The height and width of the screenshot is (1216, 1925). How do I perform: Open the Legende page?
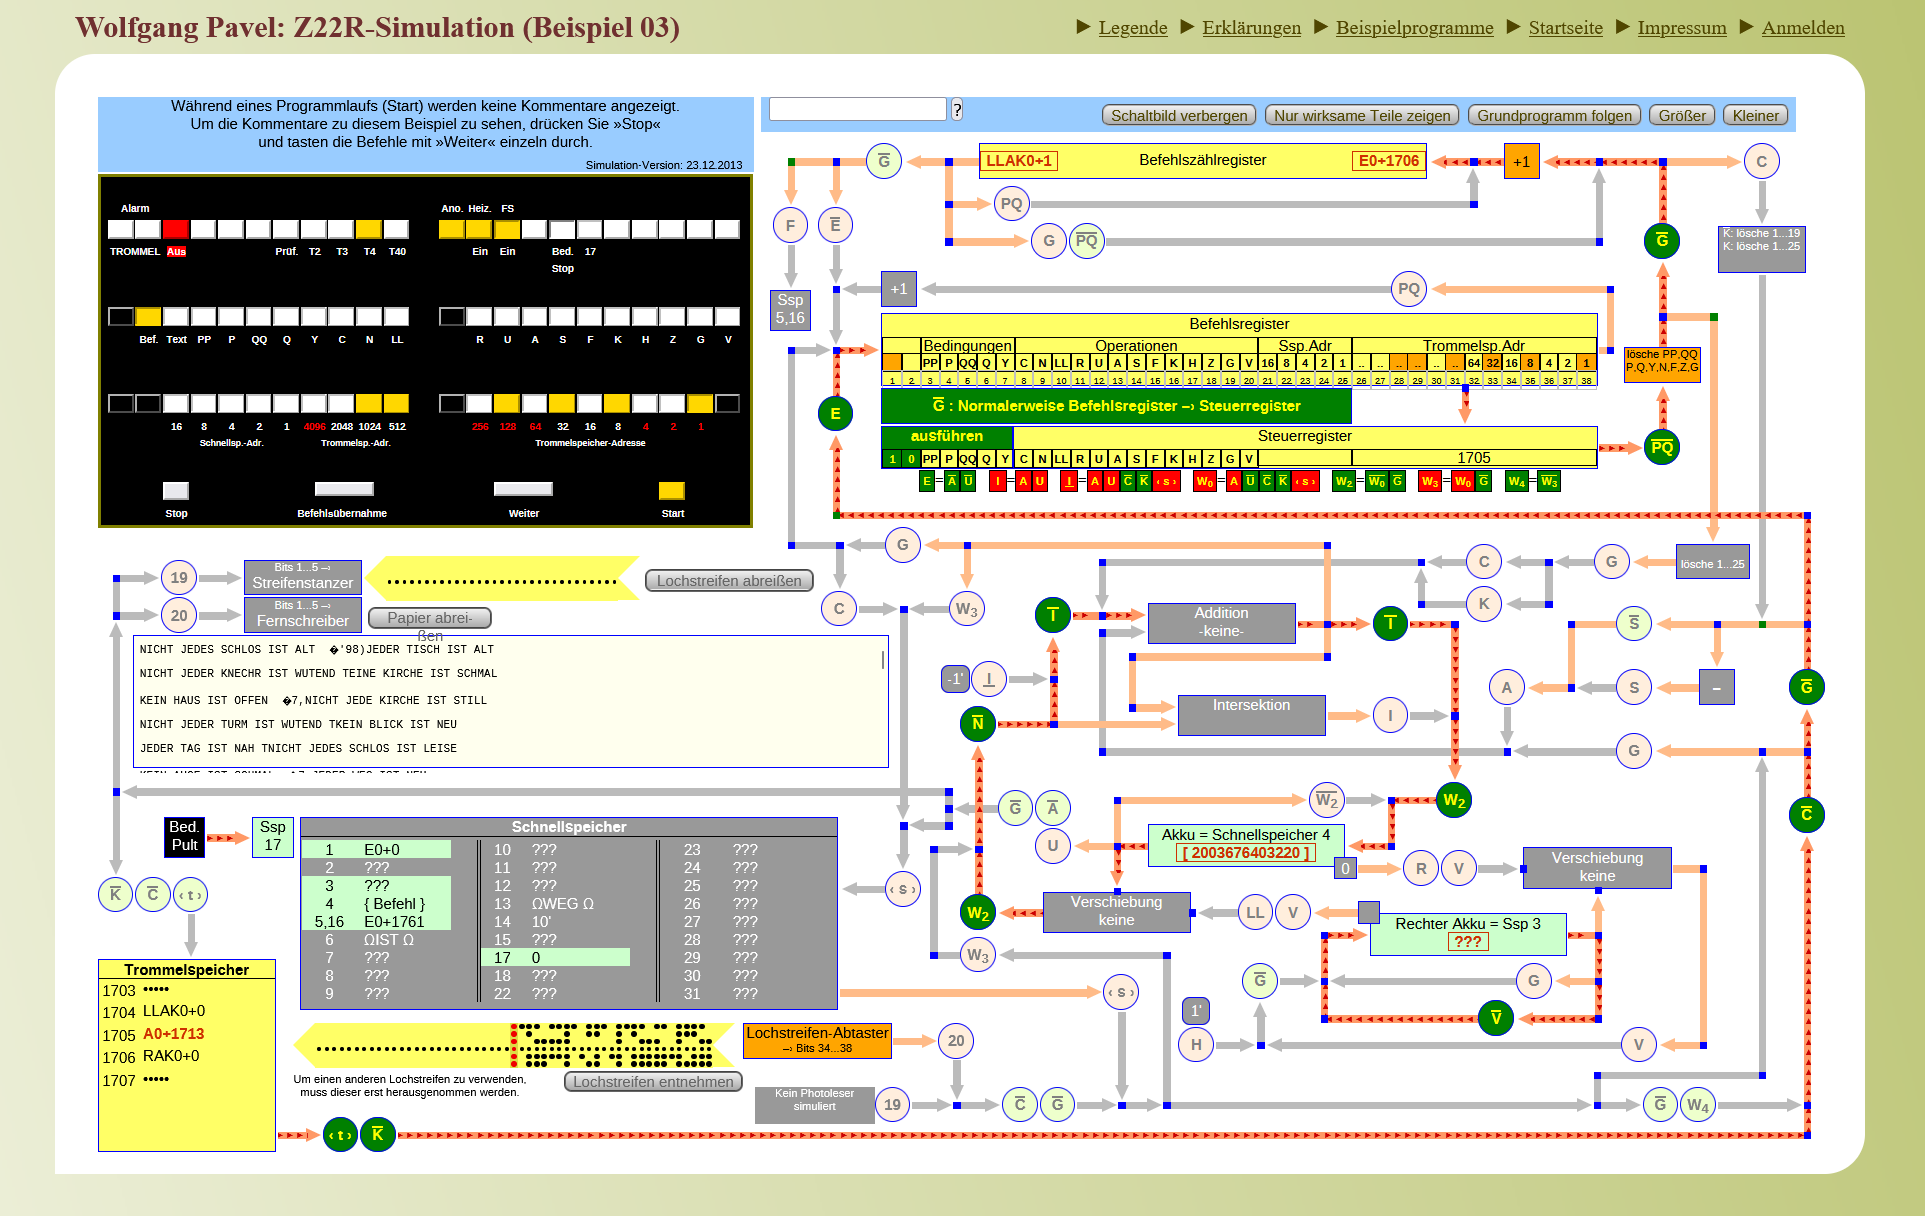(x=1133, y=28)
